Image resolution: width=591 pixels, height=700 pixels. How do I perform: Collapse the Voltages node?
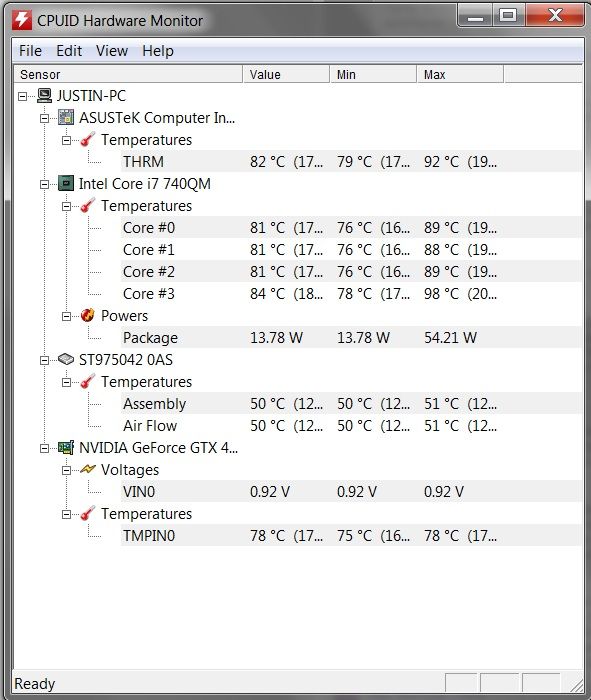(66, 470)
